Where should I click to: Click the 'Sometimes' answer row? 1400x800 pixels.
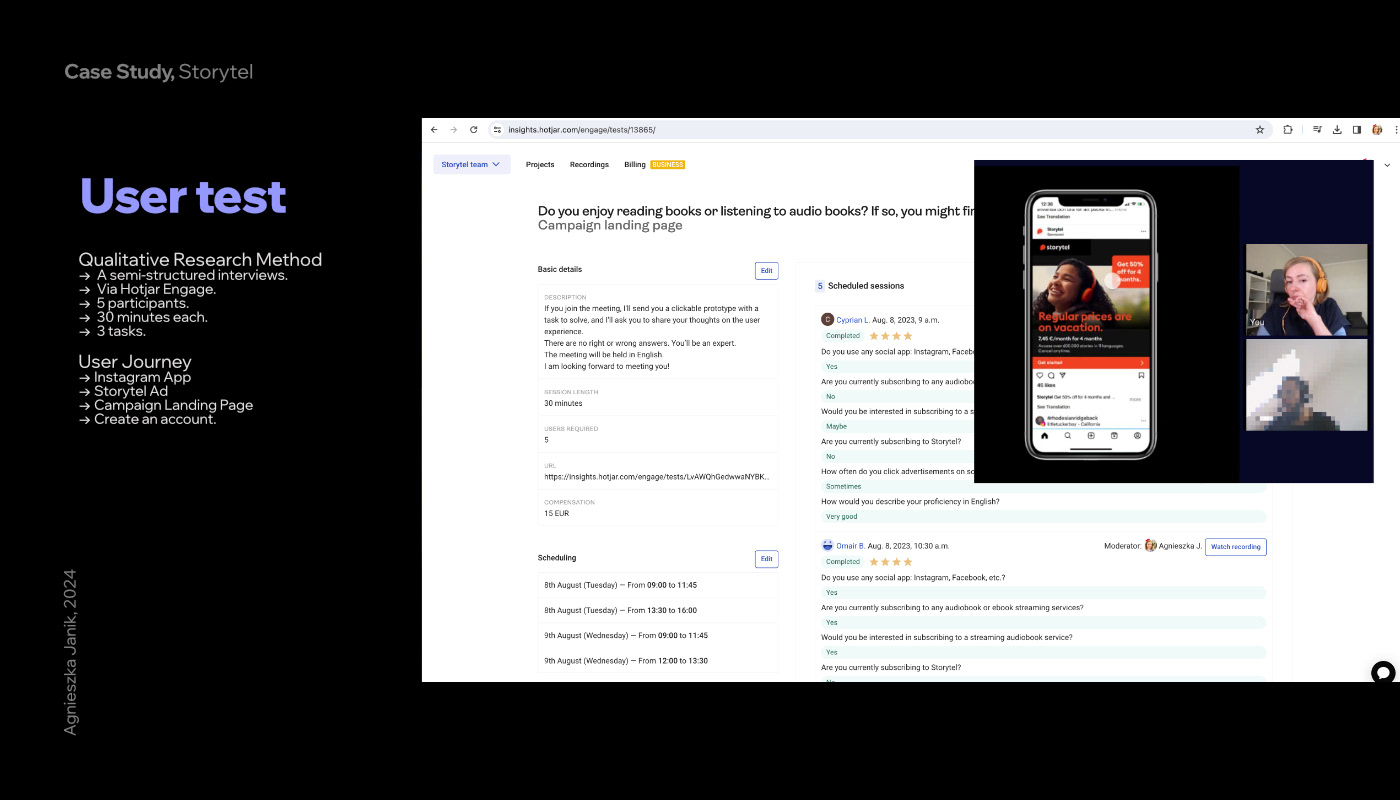click(1043, 487)
